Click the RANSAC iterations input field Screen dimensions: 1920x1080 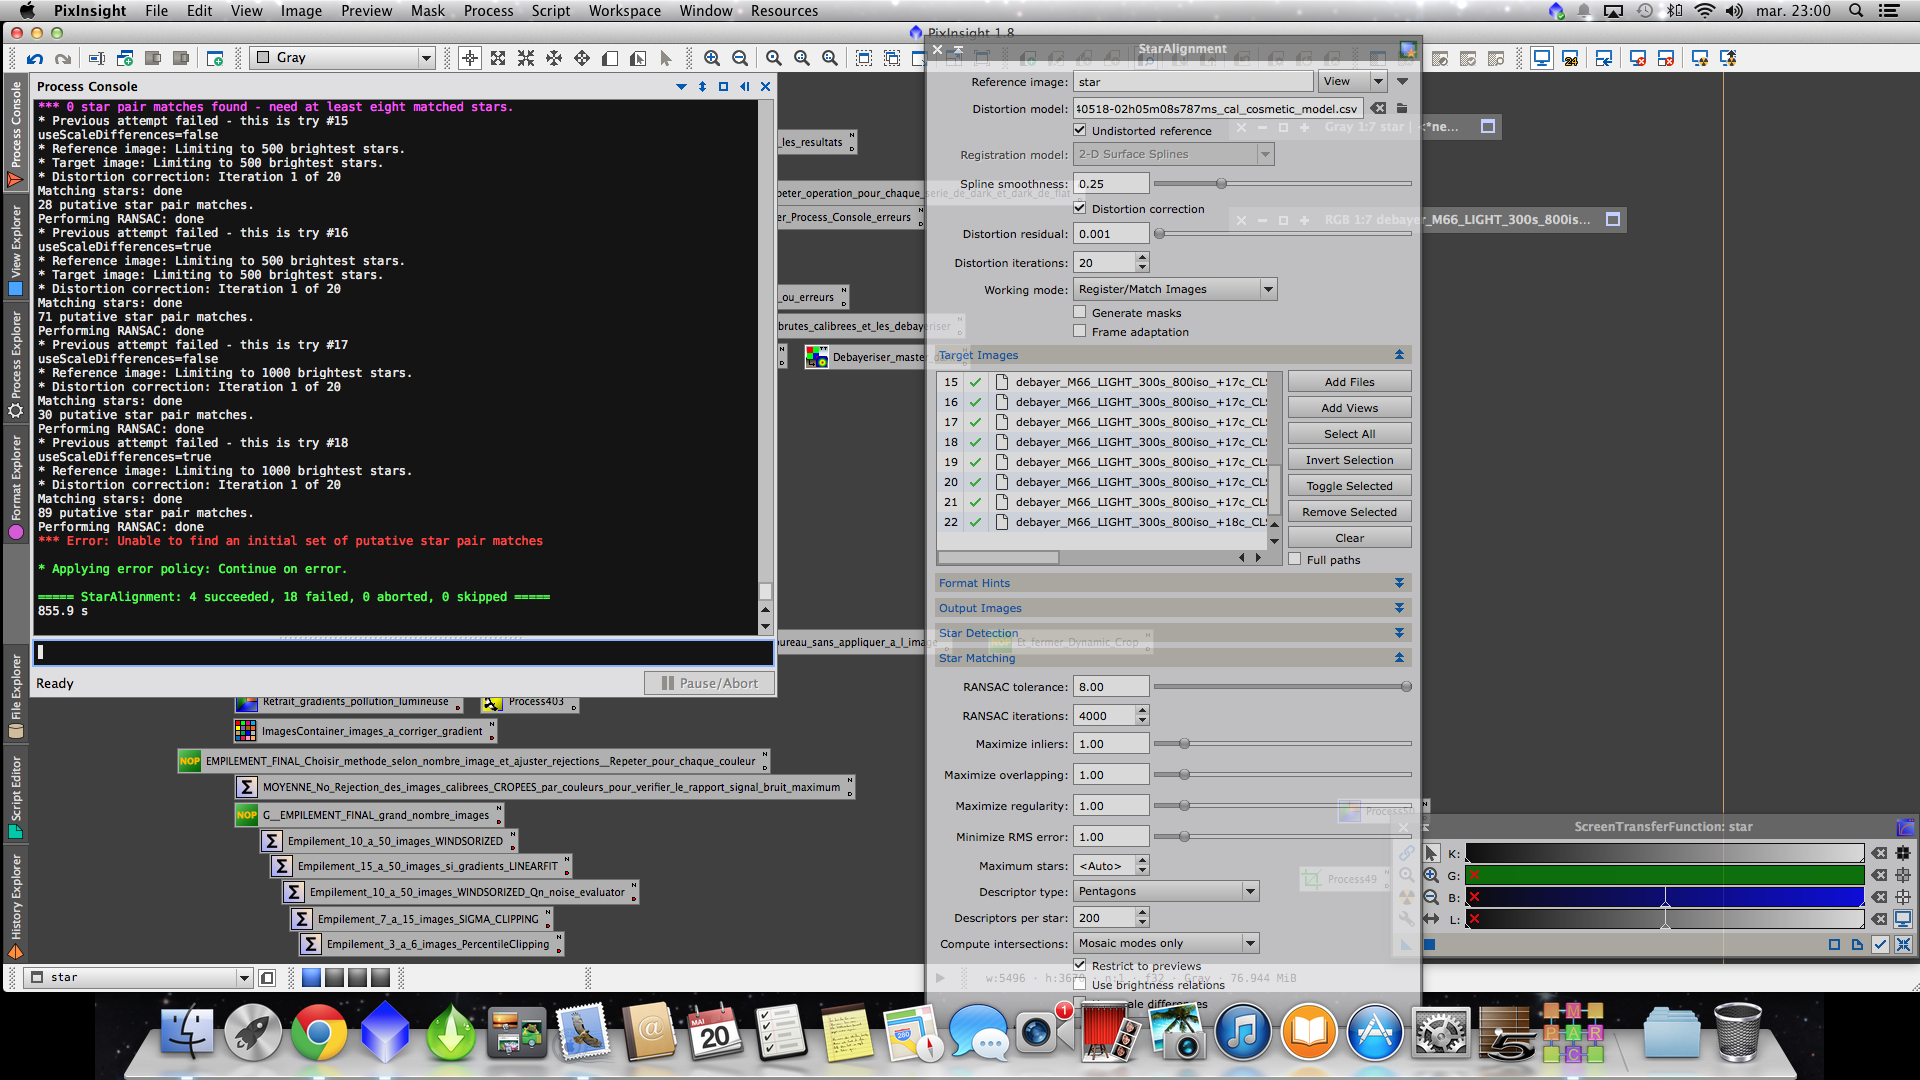tap(1104, 716)
